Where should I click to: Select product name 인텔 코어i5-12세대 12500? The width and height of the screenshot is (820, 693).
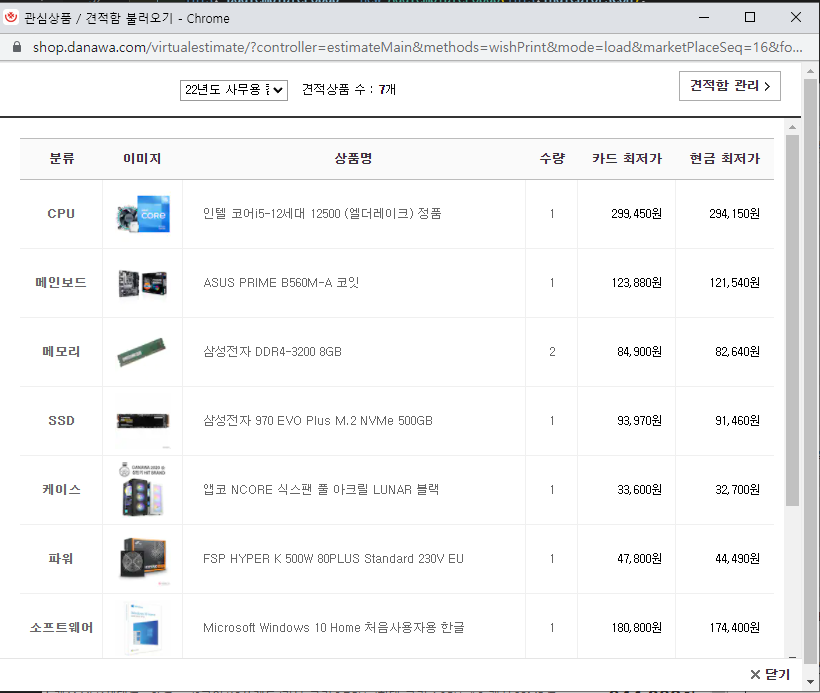coord(322,213)
